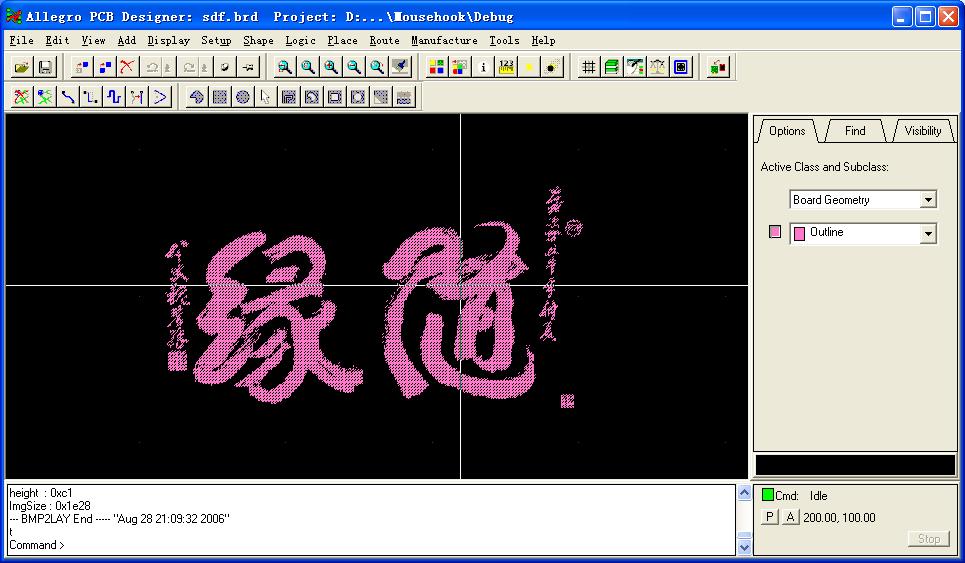This screenshot has height=563, width=965.
Task: Open the Logic menu
Action: tap(300, 41)
